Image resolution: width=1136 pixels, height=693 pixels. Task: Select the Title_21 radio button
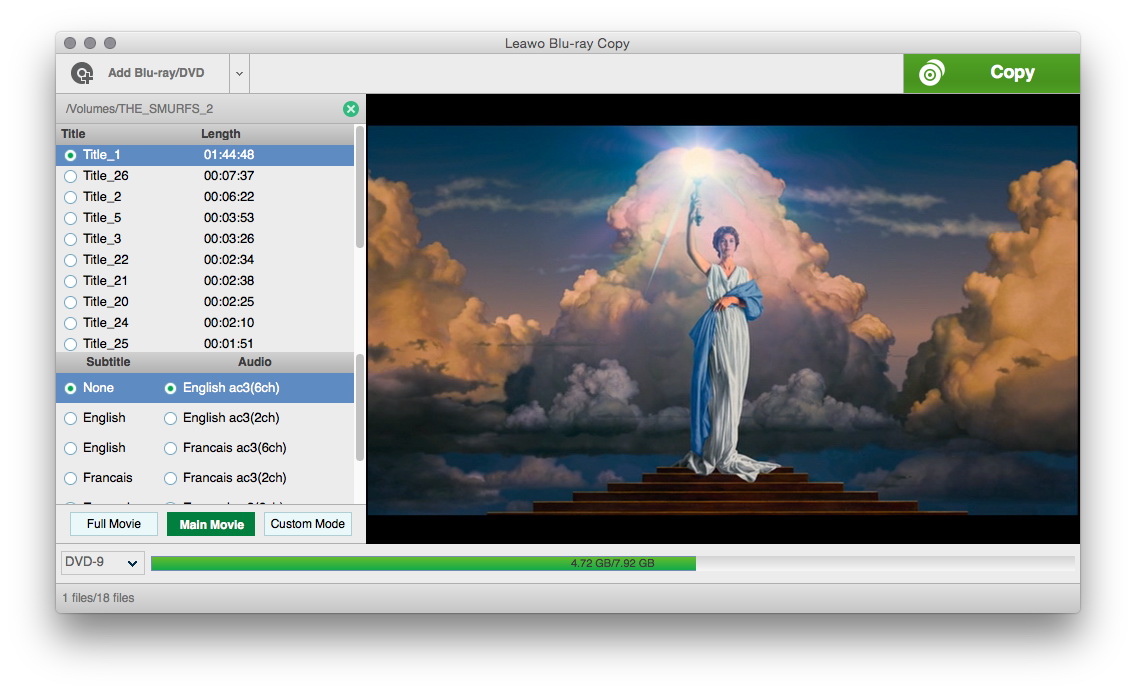70,281
